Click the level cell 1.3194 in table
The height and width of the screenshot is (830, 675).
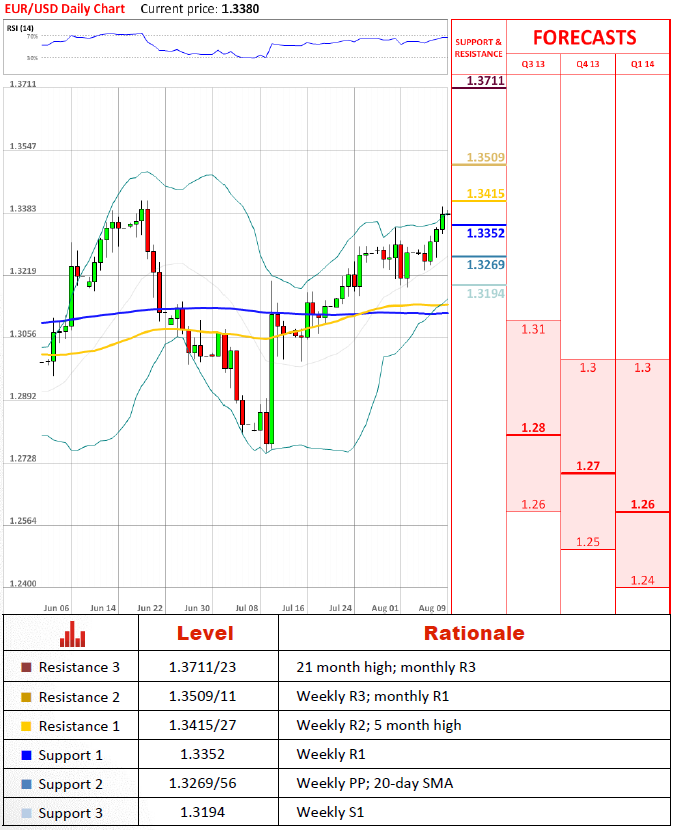[202, 813]
